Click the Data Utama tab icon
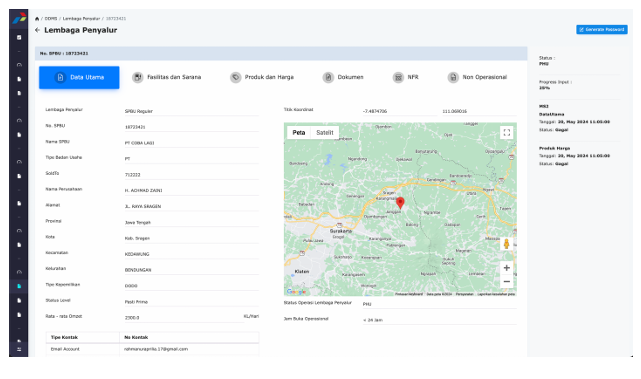The width and height of the screenshot is (641, 379). coord(60,77)
